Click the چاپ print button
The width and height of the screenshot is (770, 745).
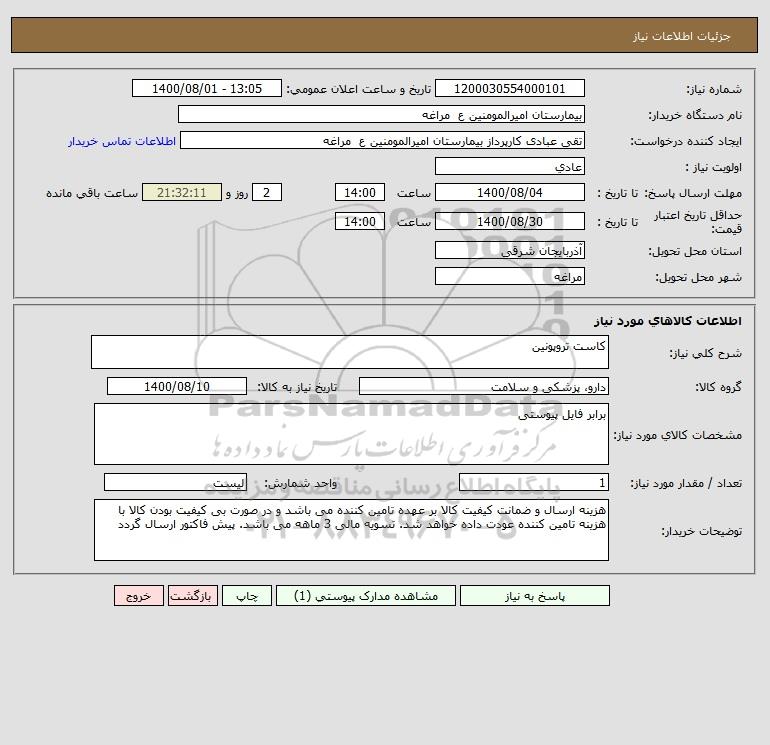(x=247, y=596)
